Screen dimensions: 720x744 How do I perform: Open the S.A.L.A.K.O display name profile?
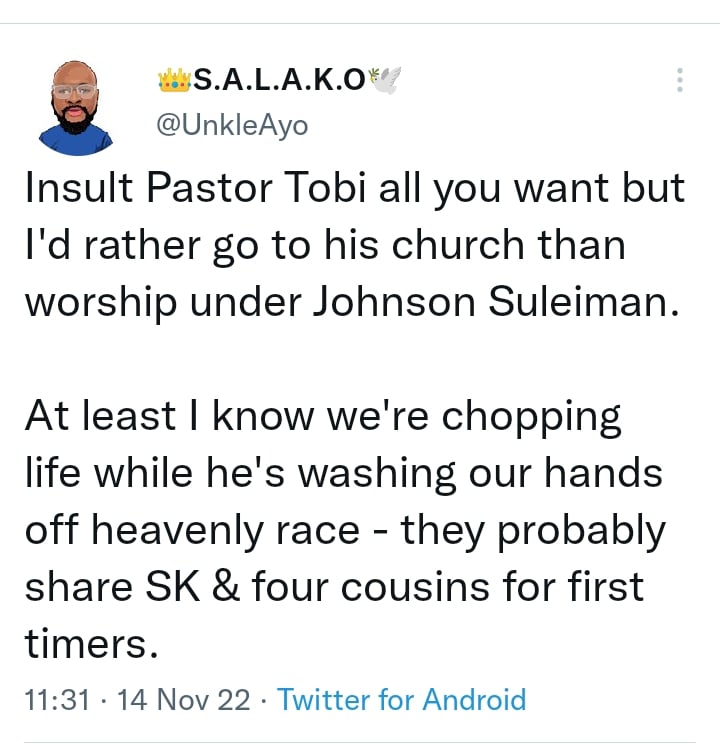click(x=280, y=80)
